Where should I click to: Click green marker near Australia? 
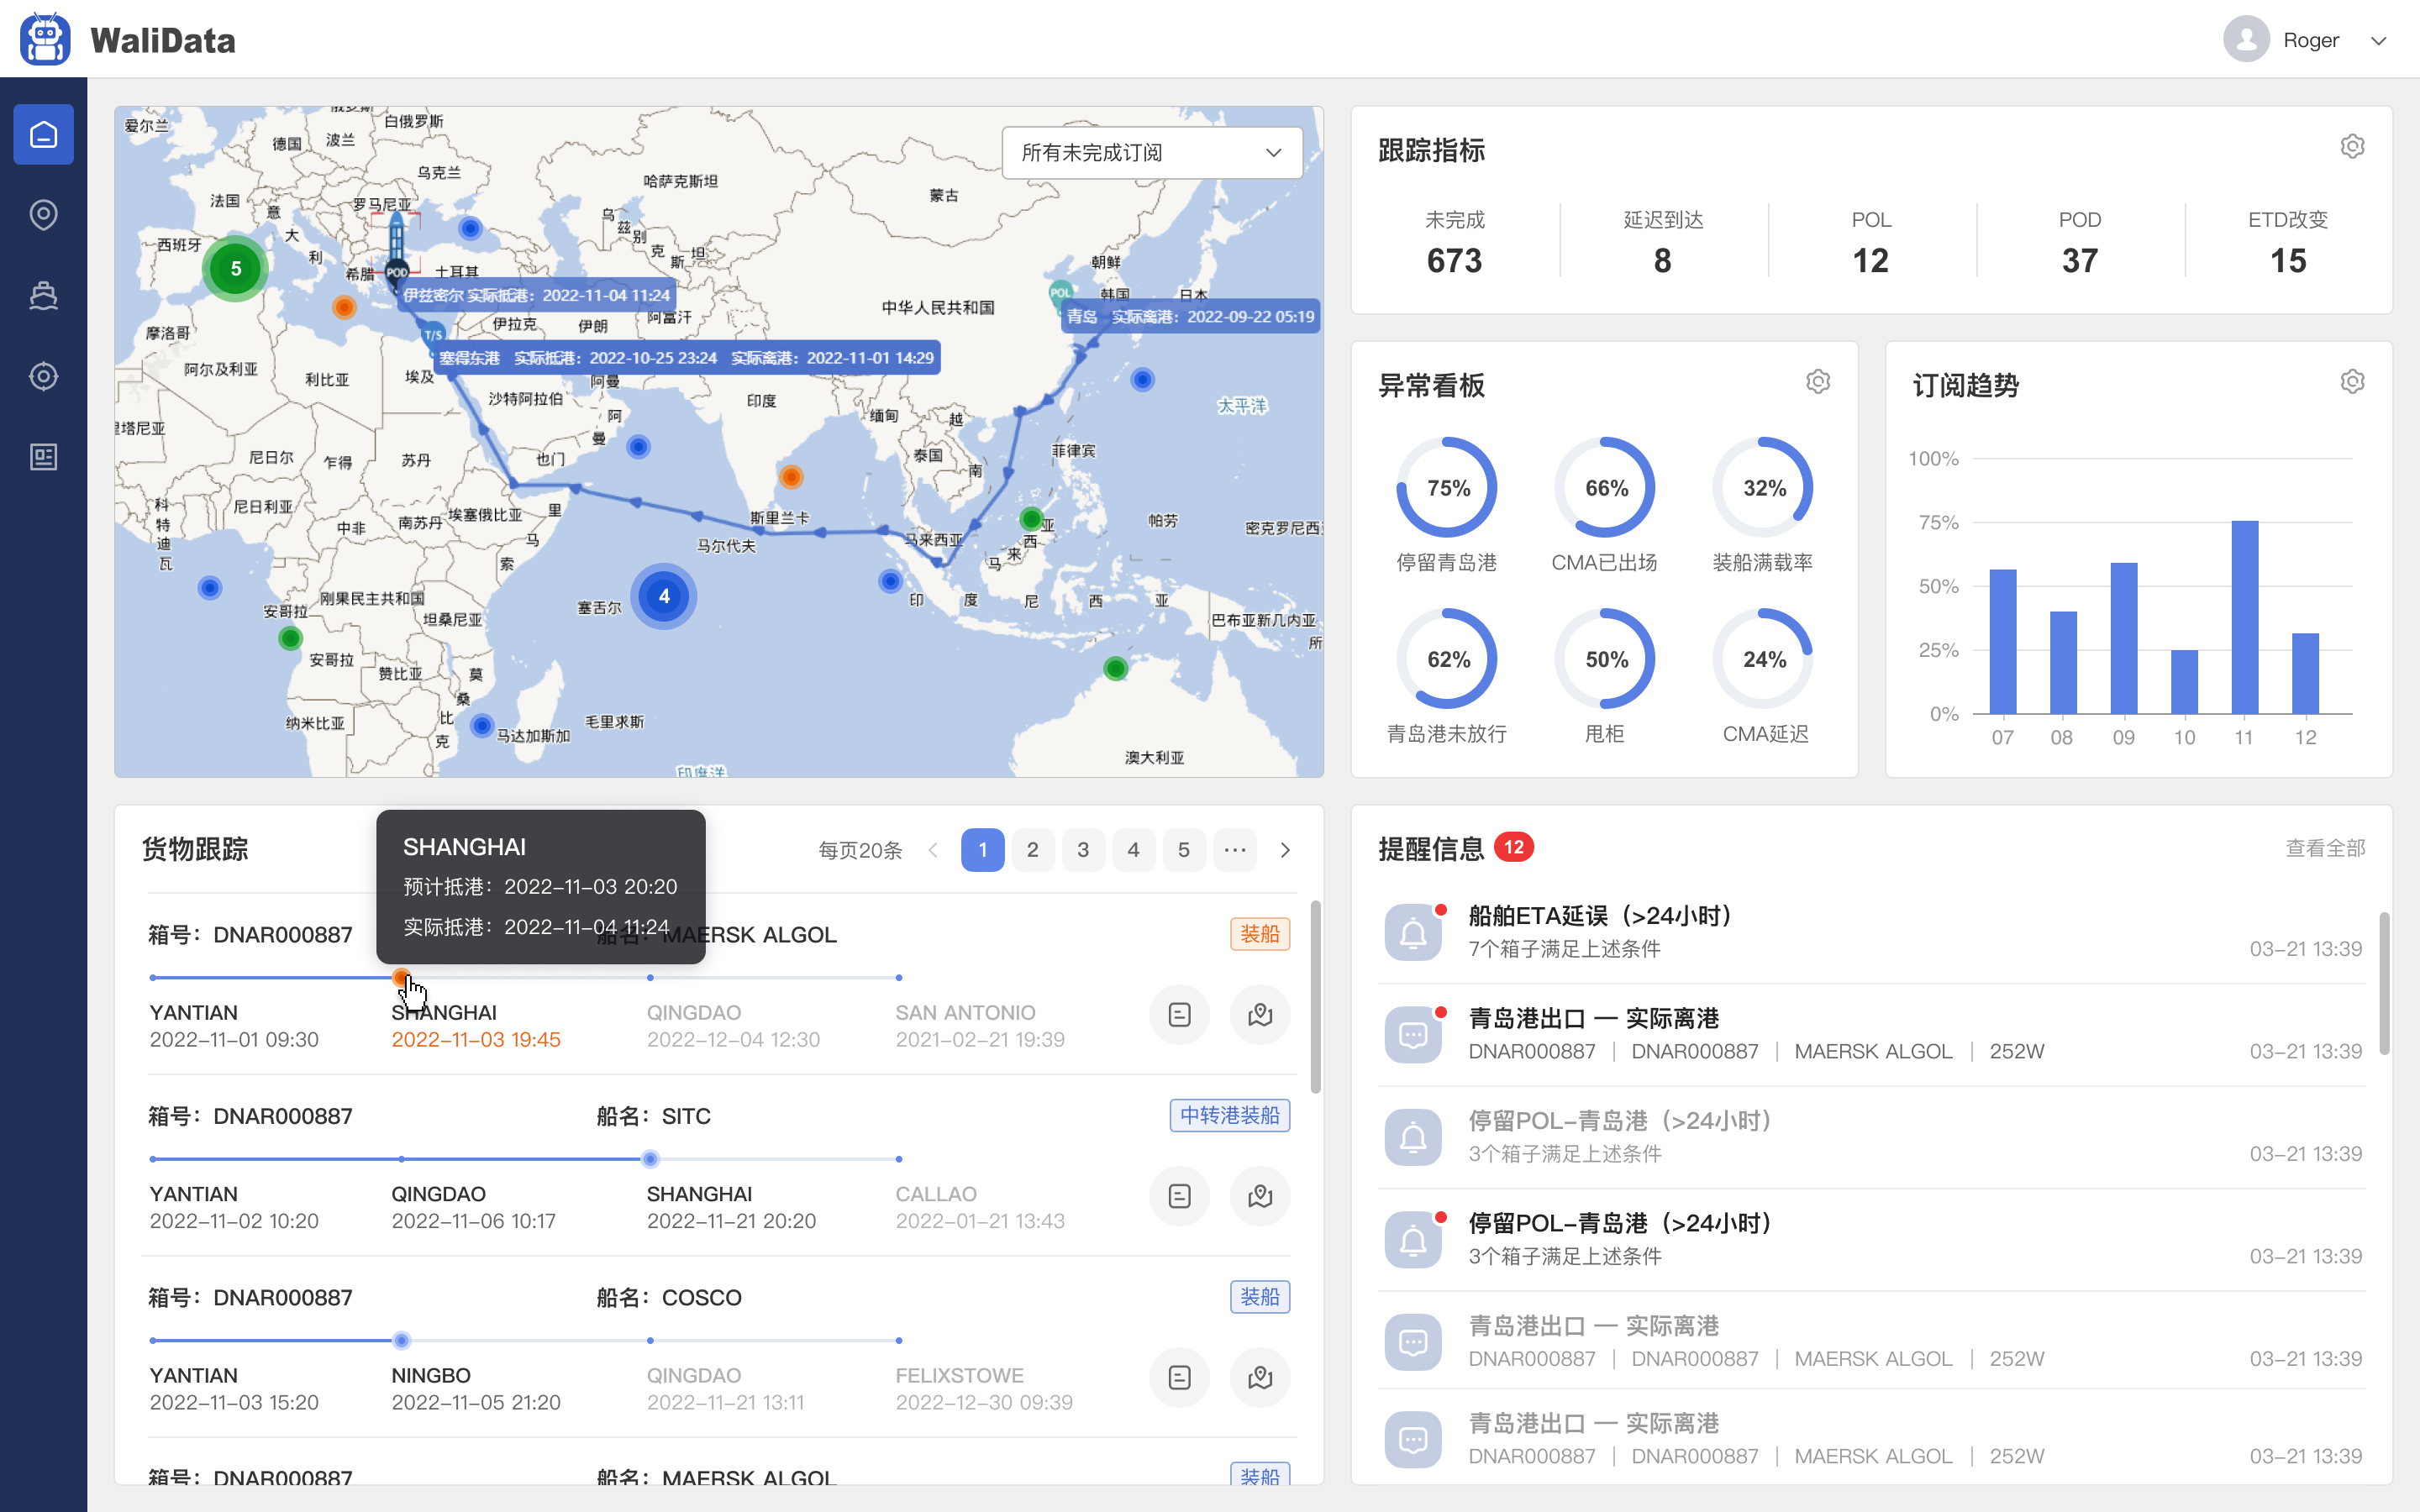pyautogui.click(x=1116, y=668)
